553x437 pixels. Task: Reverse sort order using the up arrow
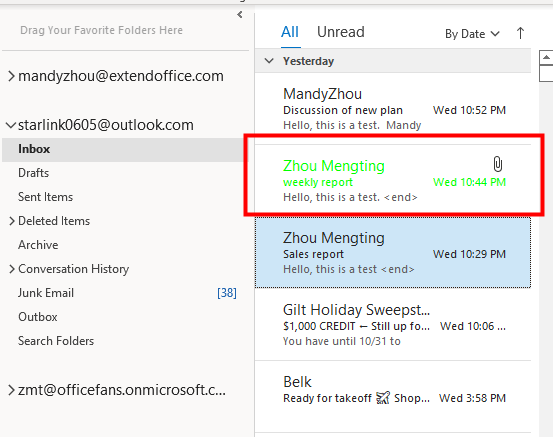[x=520, y=34]
